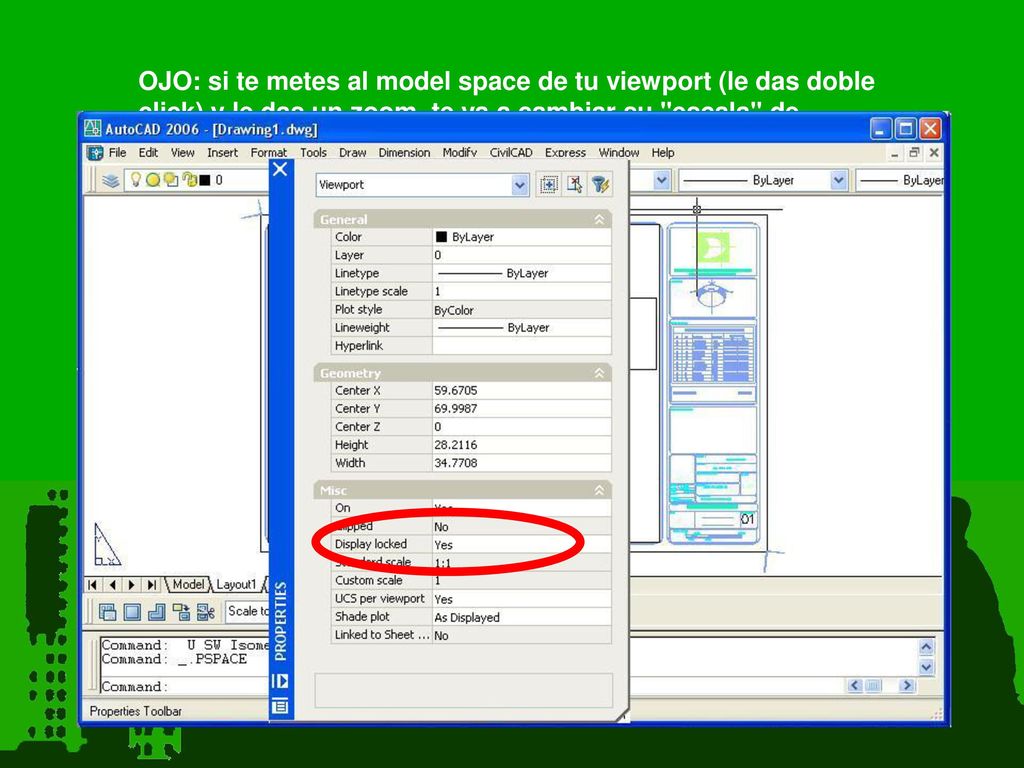Select the Center Z value field
Screen dimensions: 1024x768
tap(521, 427)
